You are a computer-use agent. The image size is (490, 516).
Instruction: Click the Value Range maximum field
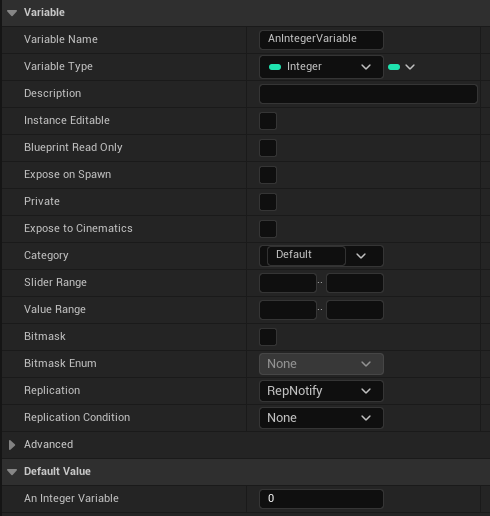(x=355, y=310)
